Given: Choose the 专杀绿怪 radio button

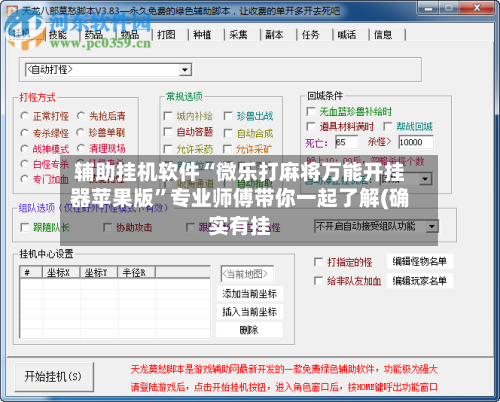Looking at the screenshot, I should coord(25,133).
